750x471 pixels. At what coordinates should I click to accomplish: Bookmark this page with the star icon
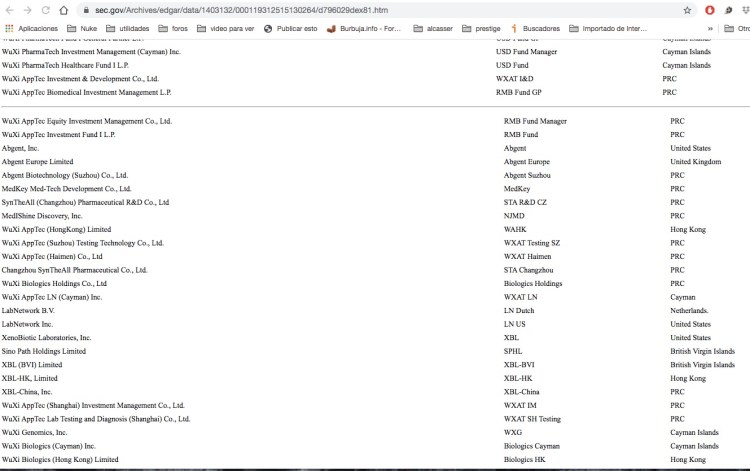tap(688, 9)
